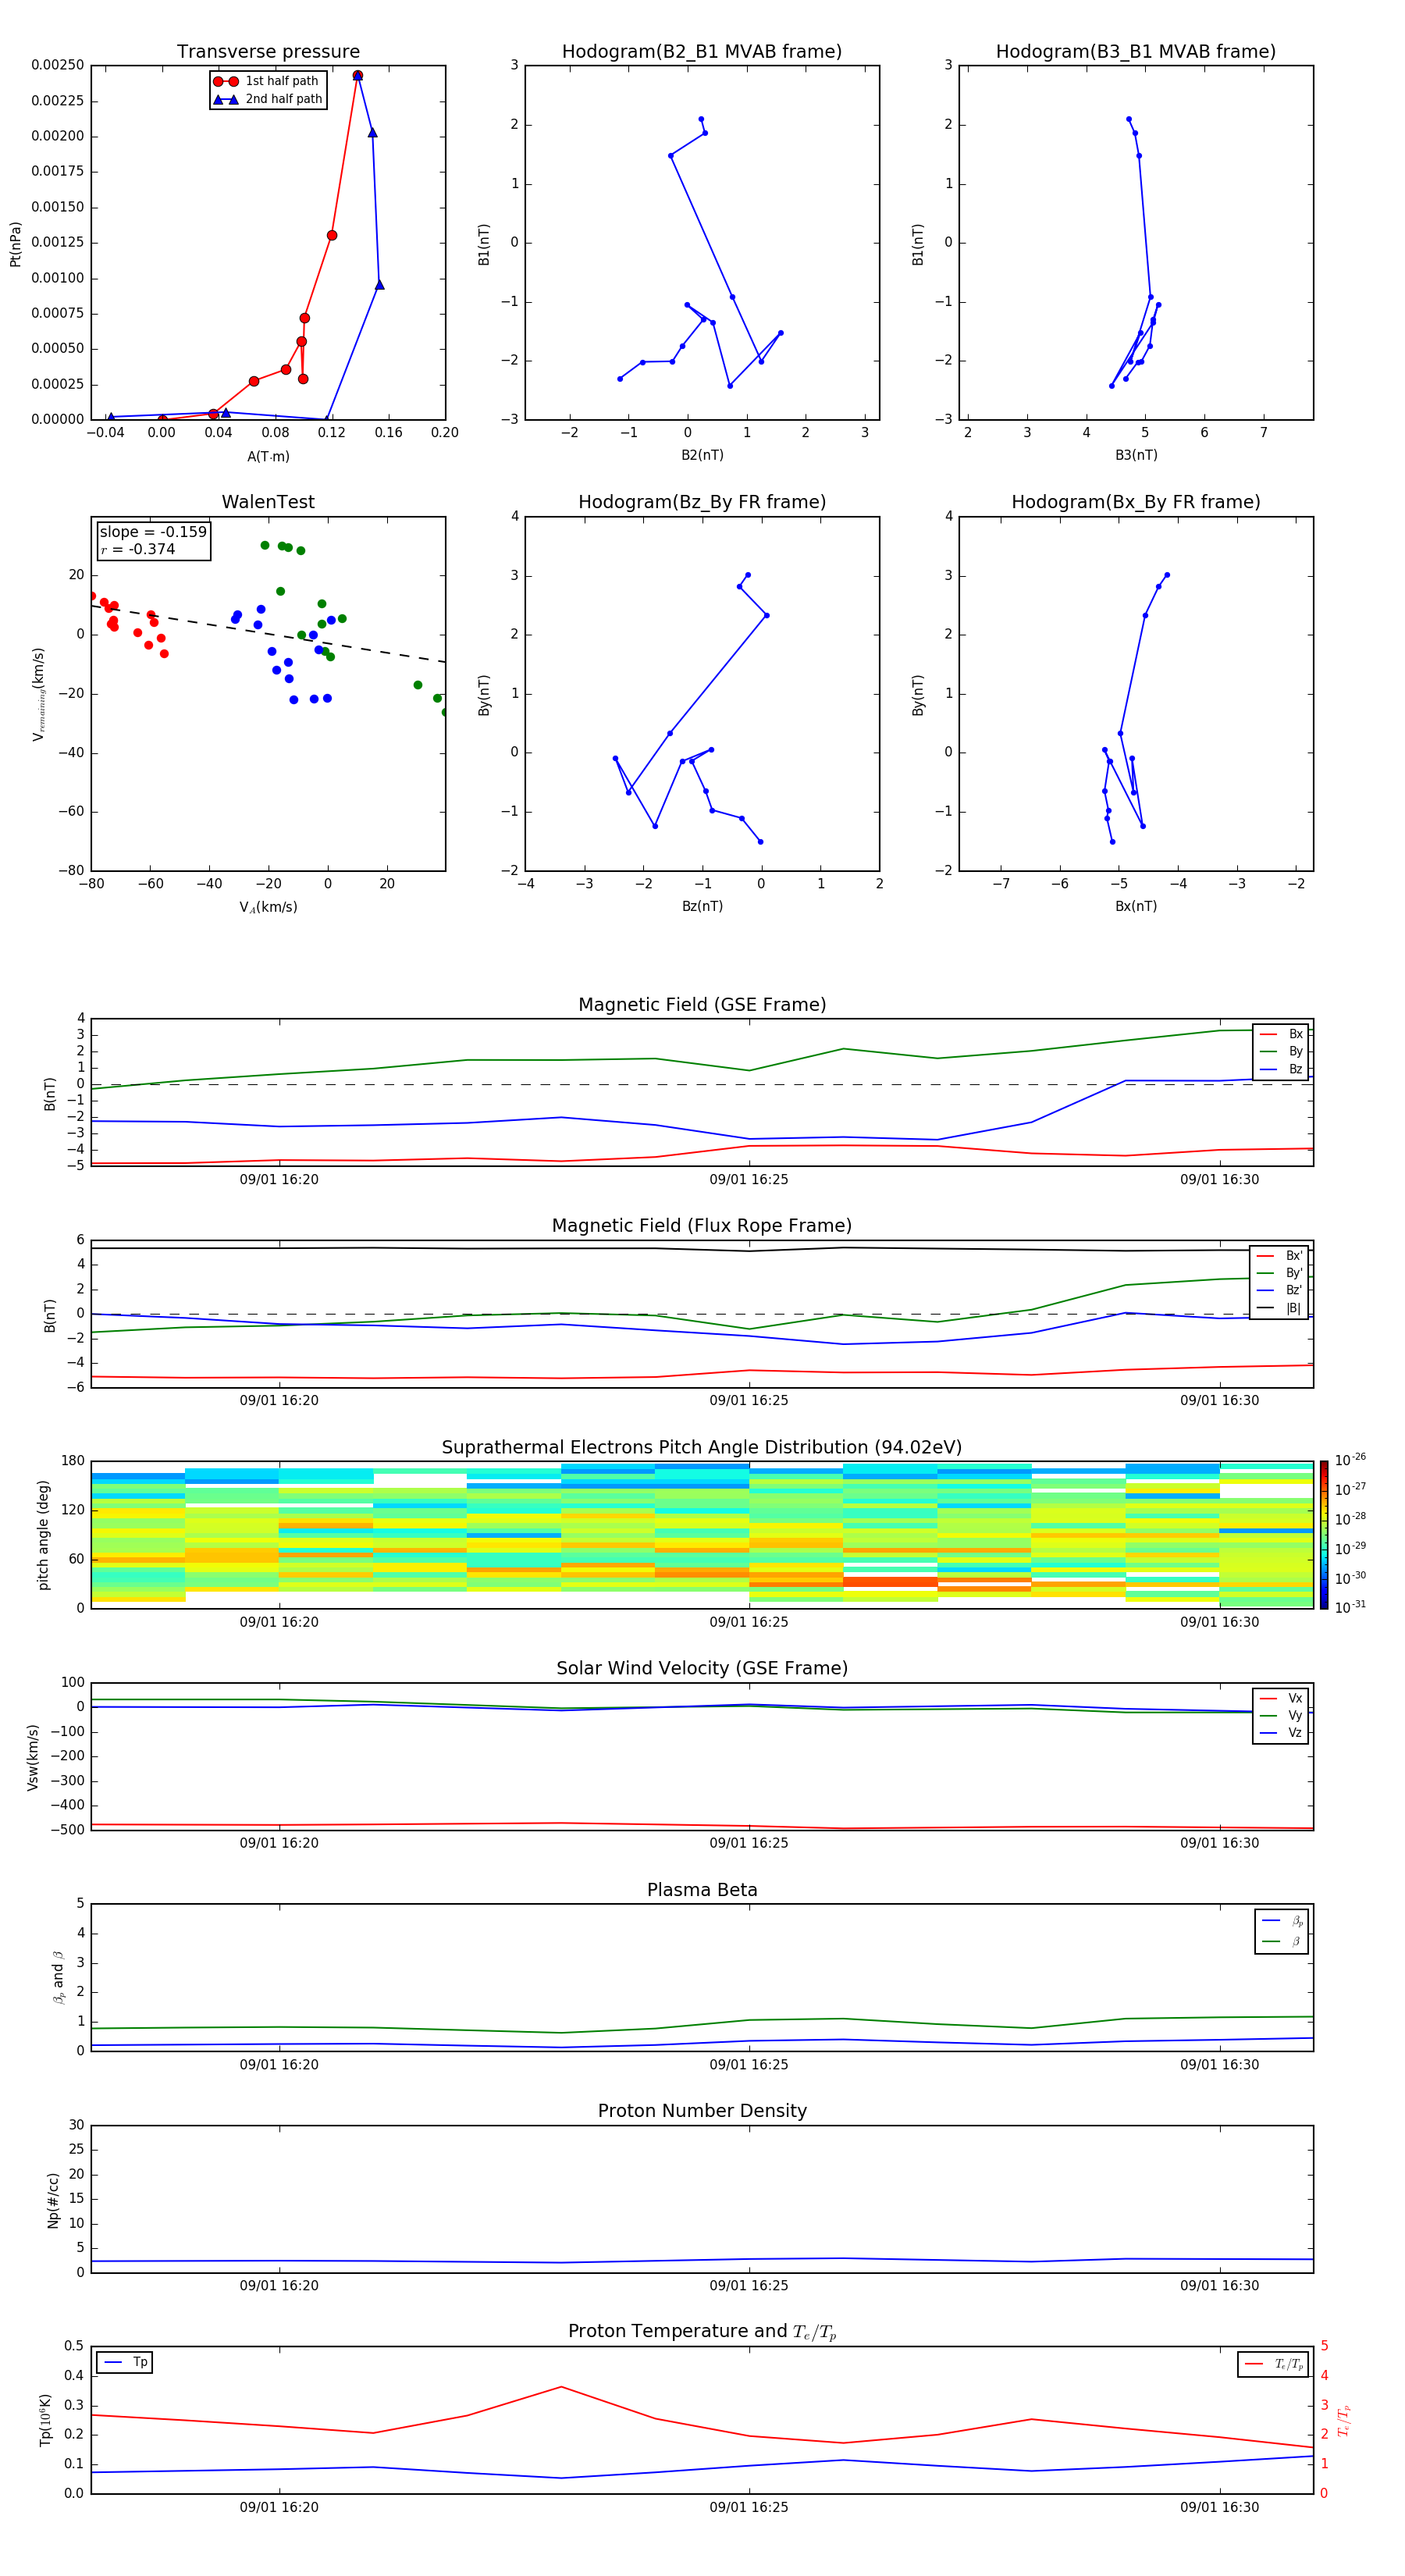Click the 'Hodogram(B2_B1 MVAB frame)' title
Viewport: 1405px width, 2576px height.
[702, 51]
